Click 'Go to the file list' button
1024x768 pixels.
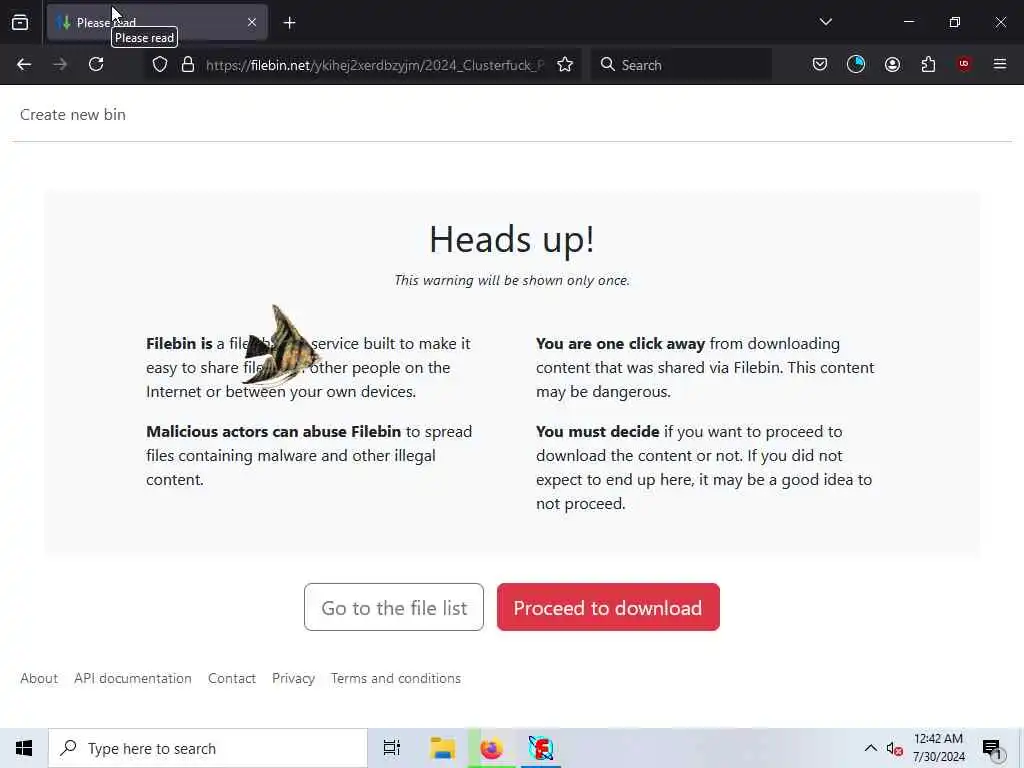(394, 607)
